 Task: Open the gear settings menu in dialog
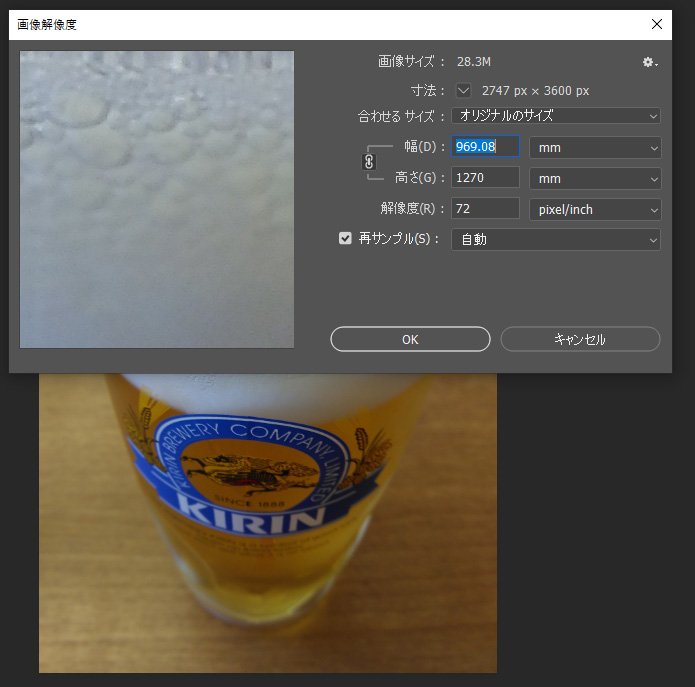[x=650, y=62]
